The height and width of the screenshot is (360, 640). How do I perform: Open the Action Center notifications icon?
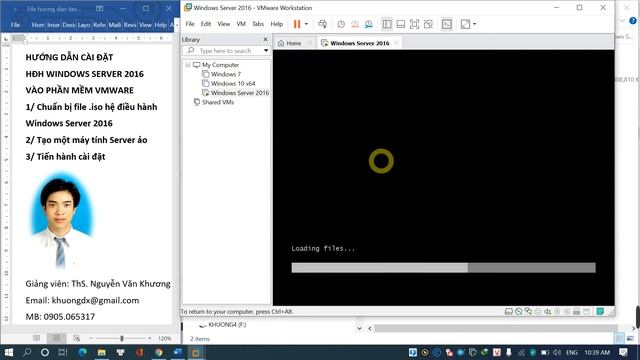click(623, 352)
